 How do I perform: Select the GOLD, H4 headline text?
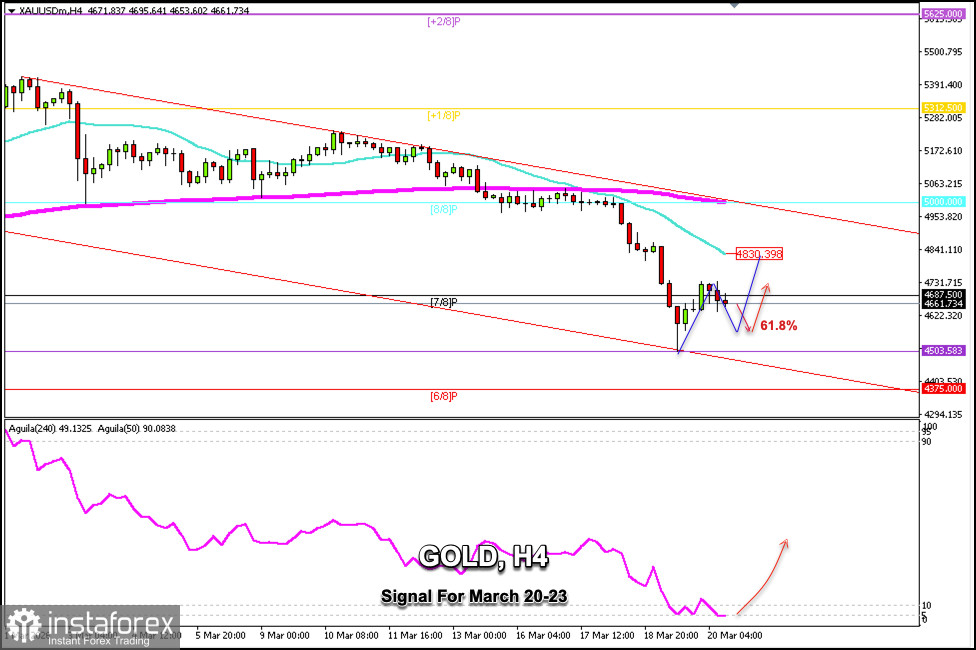pyautogui.click(x=483, y=556)
